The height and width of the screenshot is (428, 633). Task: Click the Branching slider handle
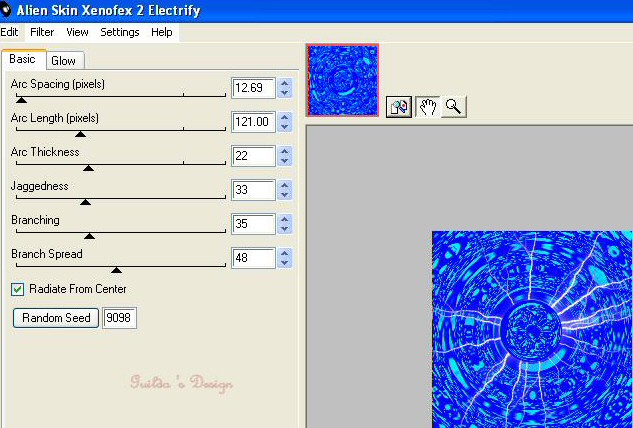pyautogui.click(x=89, y=236)
